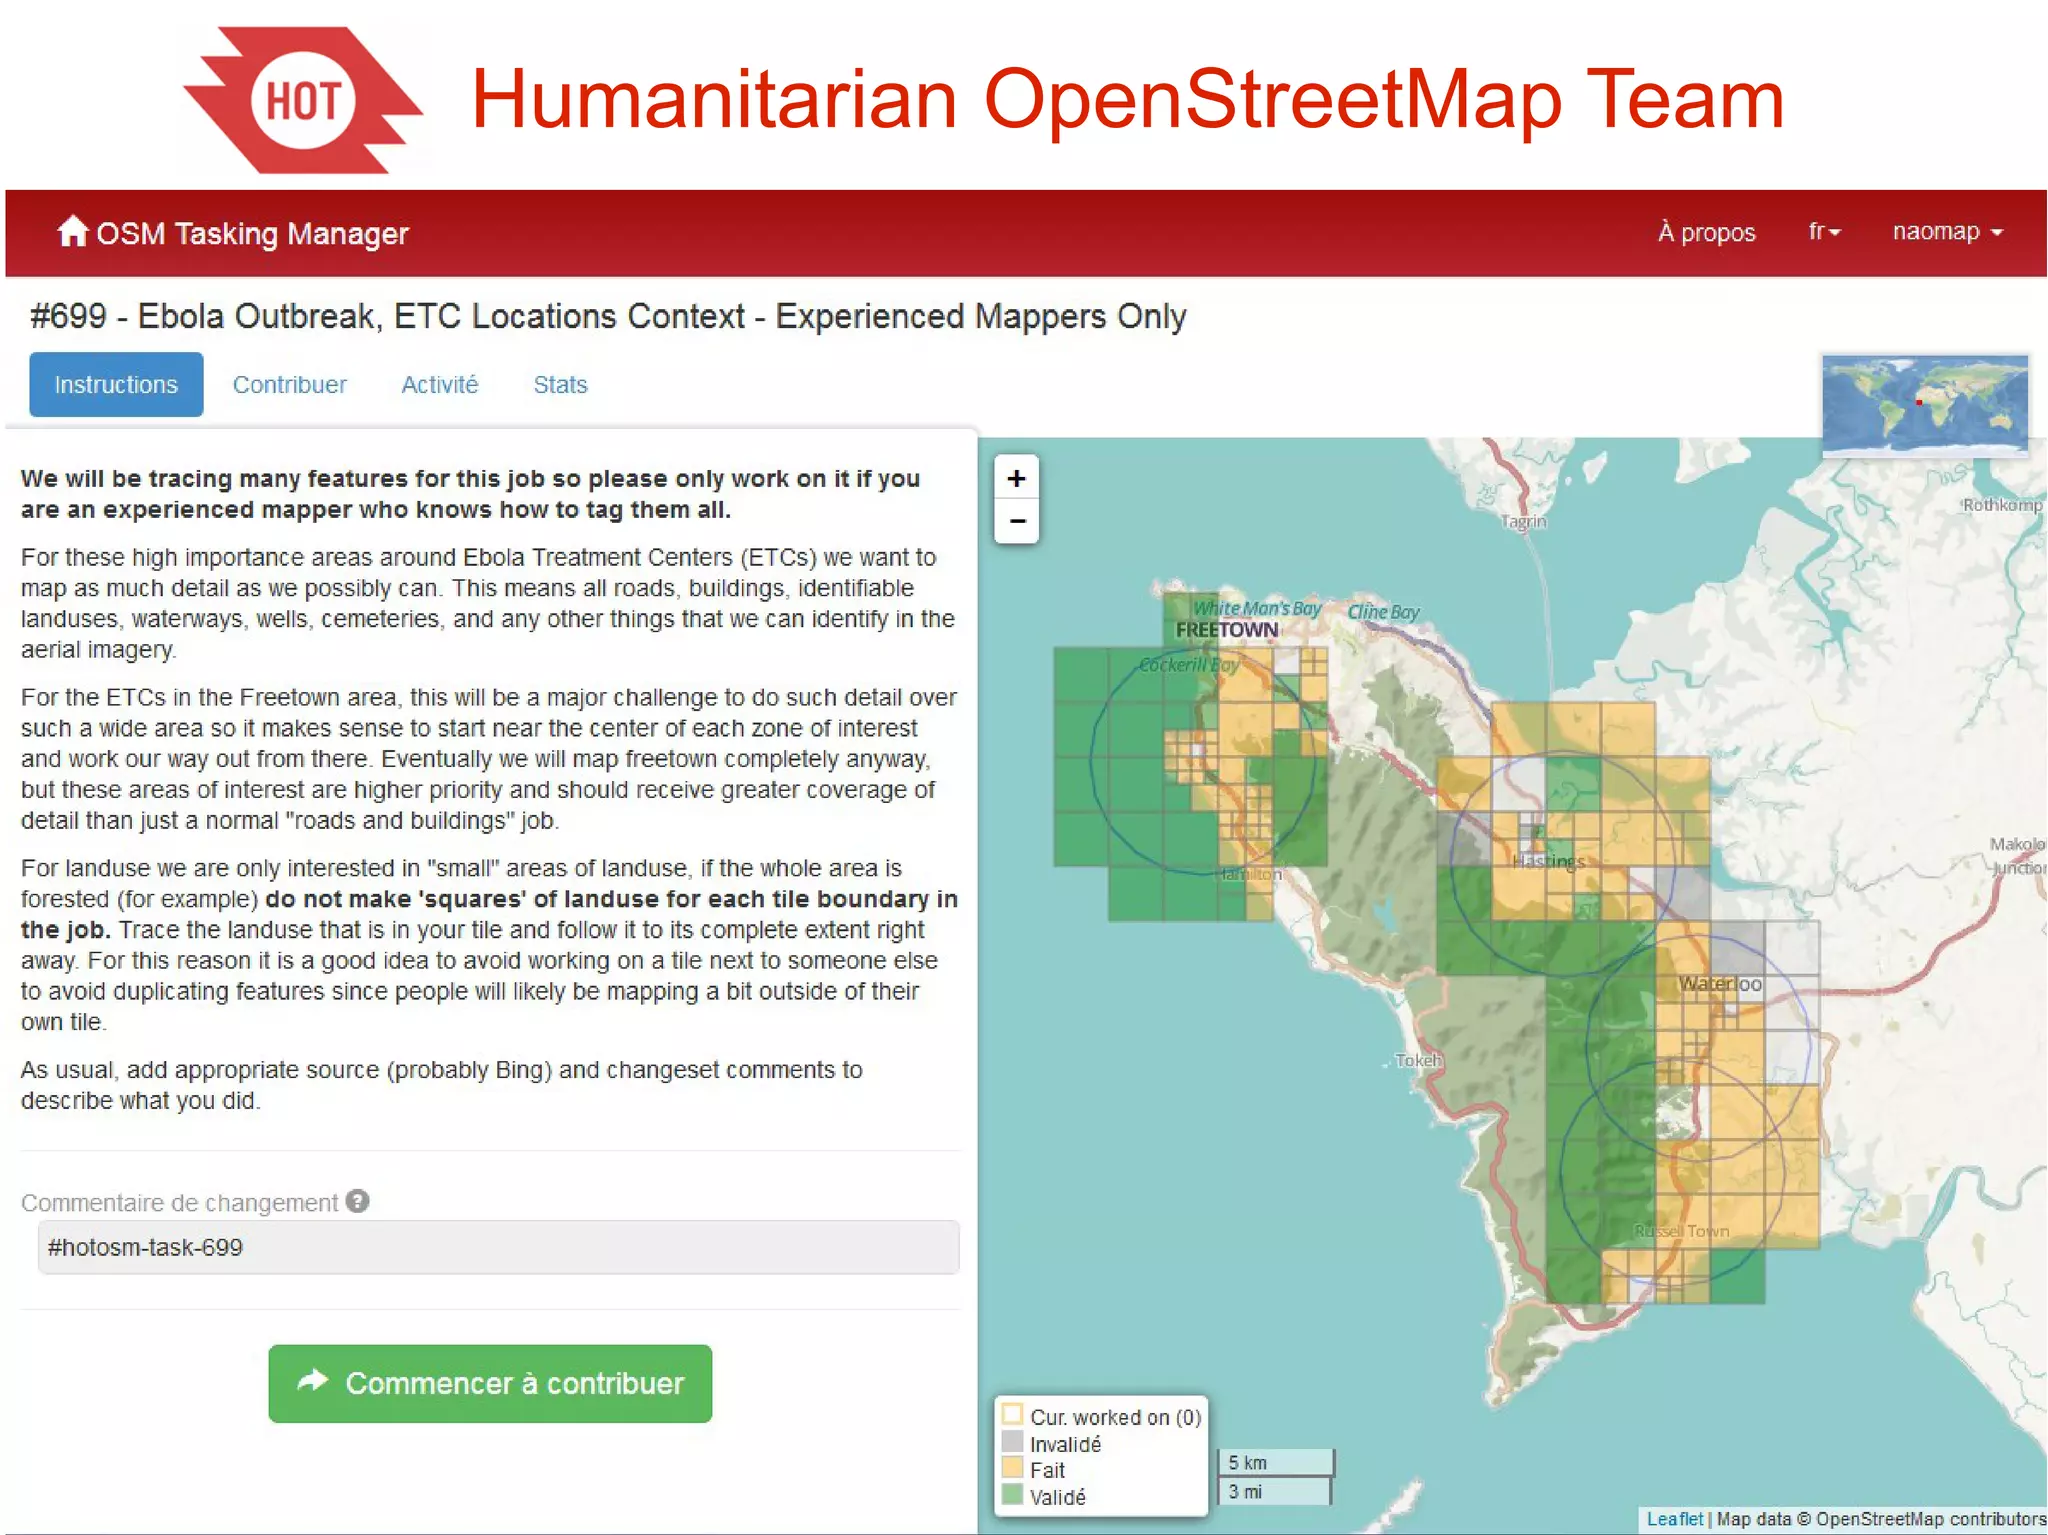Zoom out the map with minus button
The image size is (2048, 1535).
(x=1016, y=521)
